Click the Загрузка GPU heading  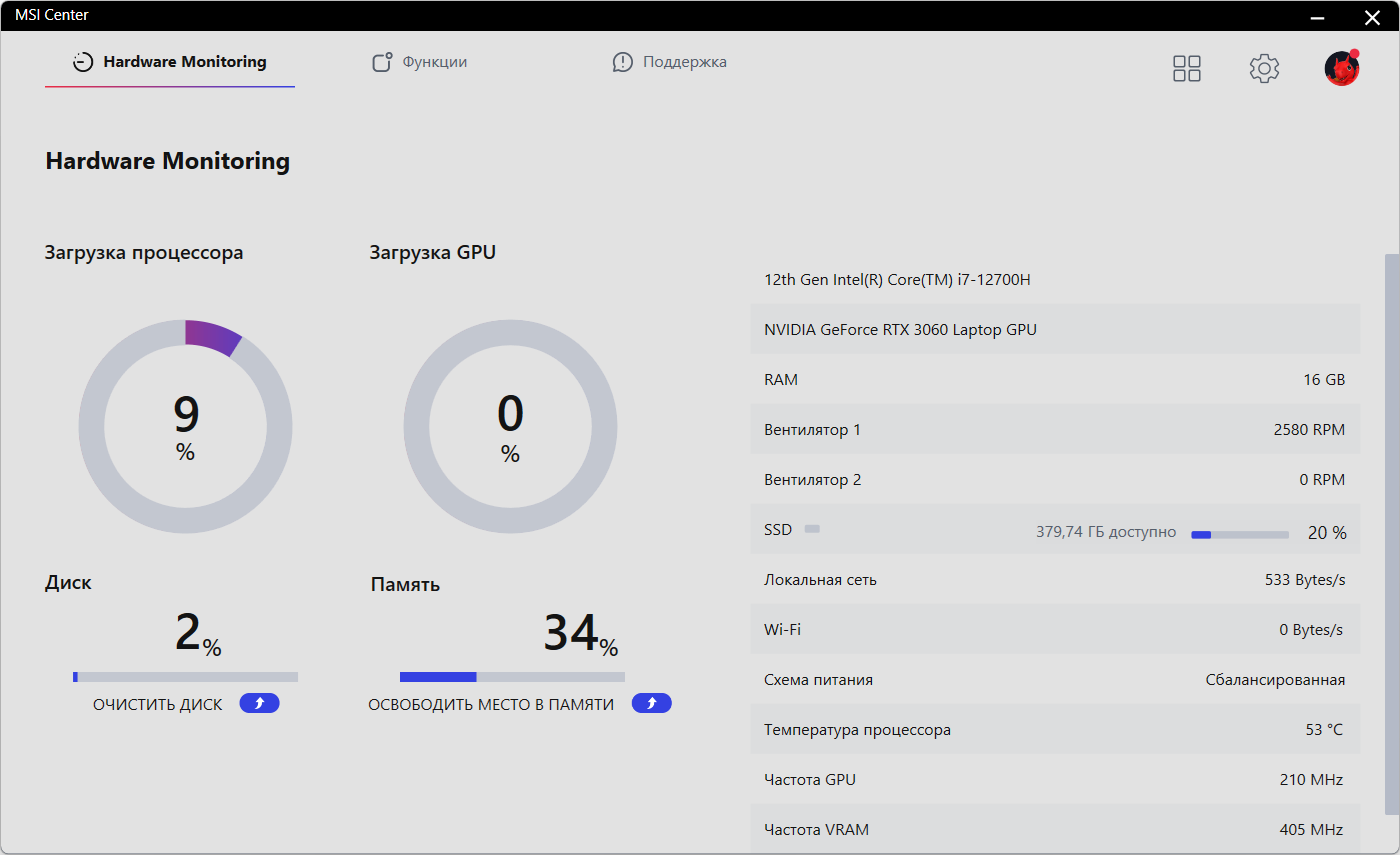[x=433, y=253]
